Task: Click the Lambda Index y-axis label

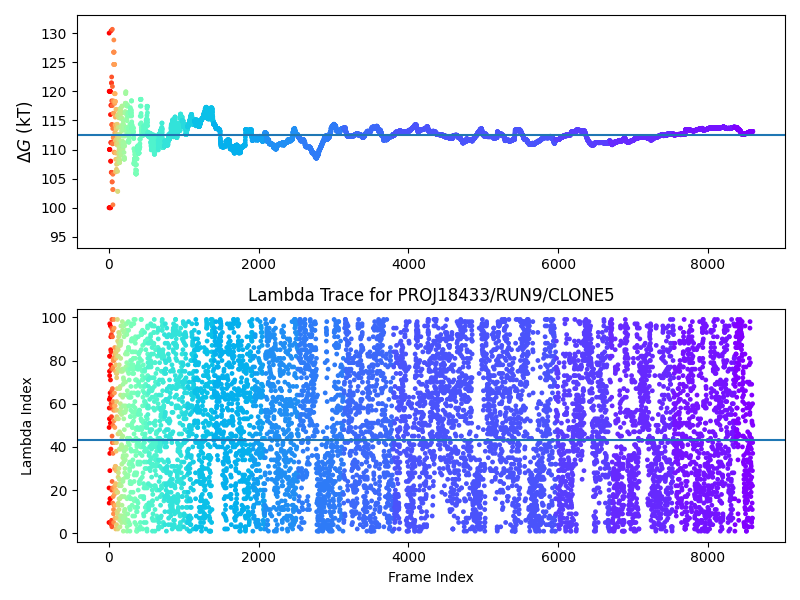Action: 27,426
